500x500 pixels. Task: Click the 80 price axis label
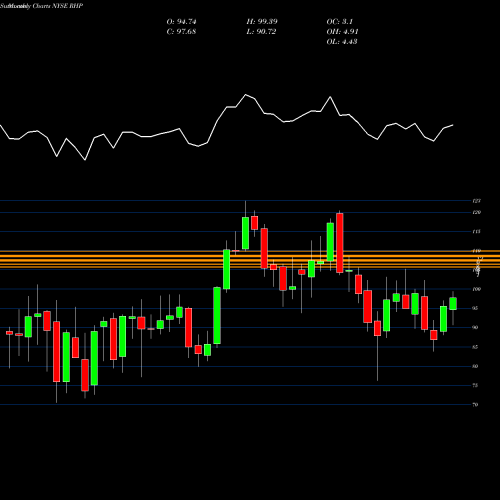coord(476,366)
